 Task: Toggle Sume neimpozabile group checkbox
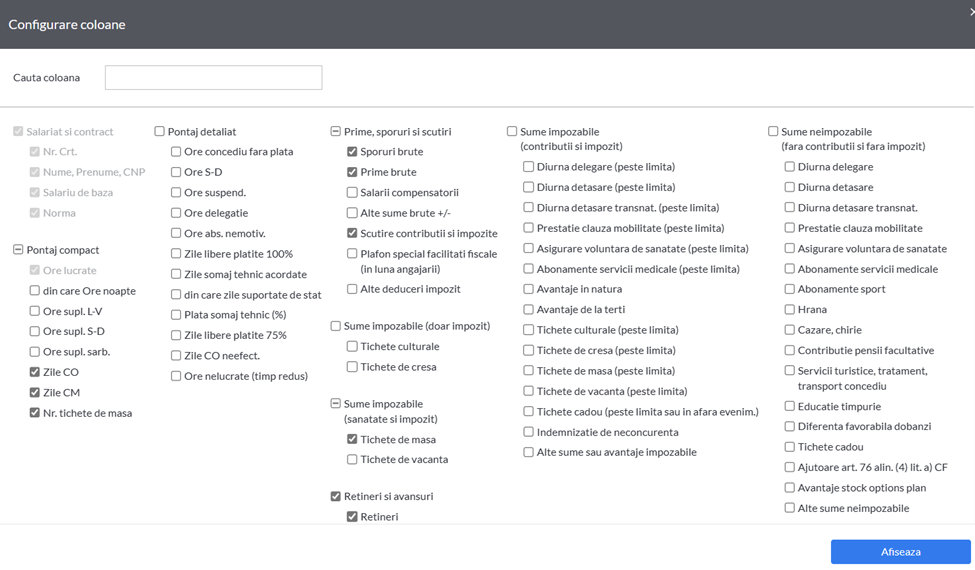[x=774, y=131]
